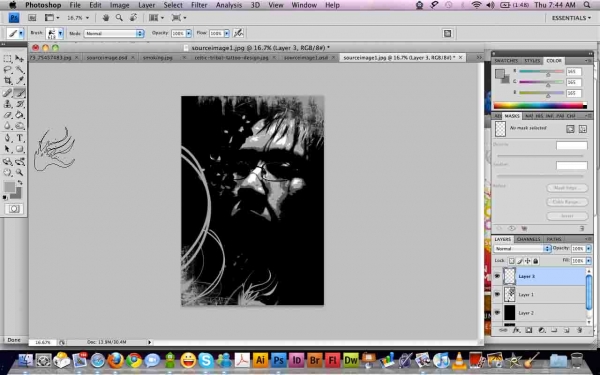Hide Layer 2 with eye icon
Viewport: 600px width, 375px height.
click(497, 312)
